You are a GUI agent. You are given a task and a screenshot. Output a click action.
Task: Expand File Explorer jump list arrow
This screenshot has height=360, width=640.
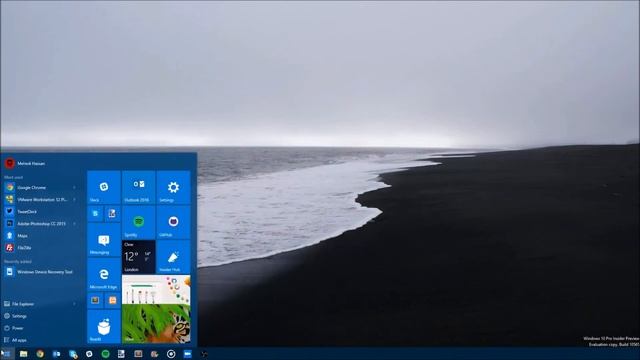tap(74, 304)
